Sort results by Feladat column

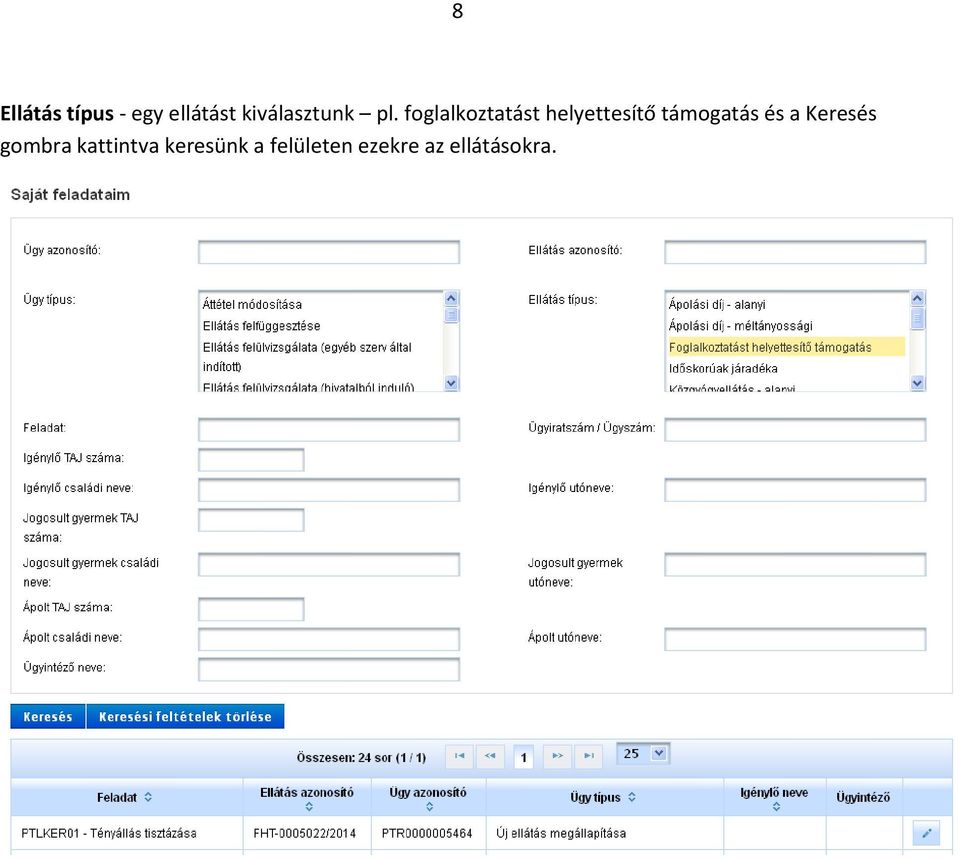(148, 797)
